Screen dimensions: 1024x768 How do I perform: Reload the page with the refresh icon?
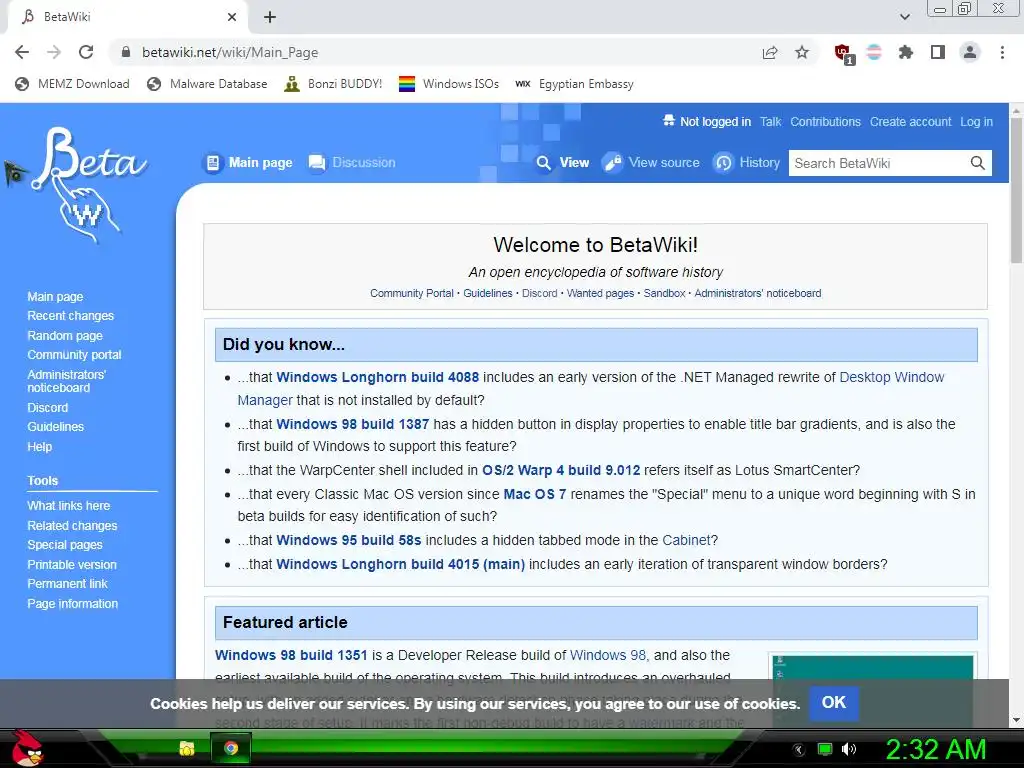coord(86,52)
